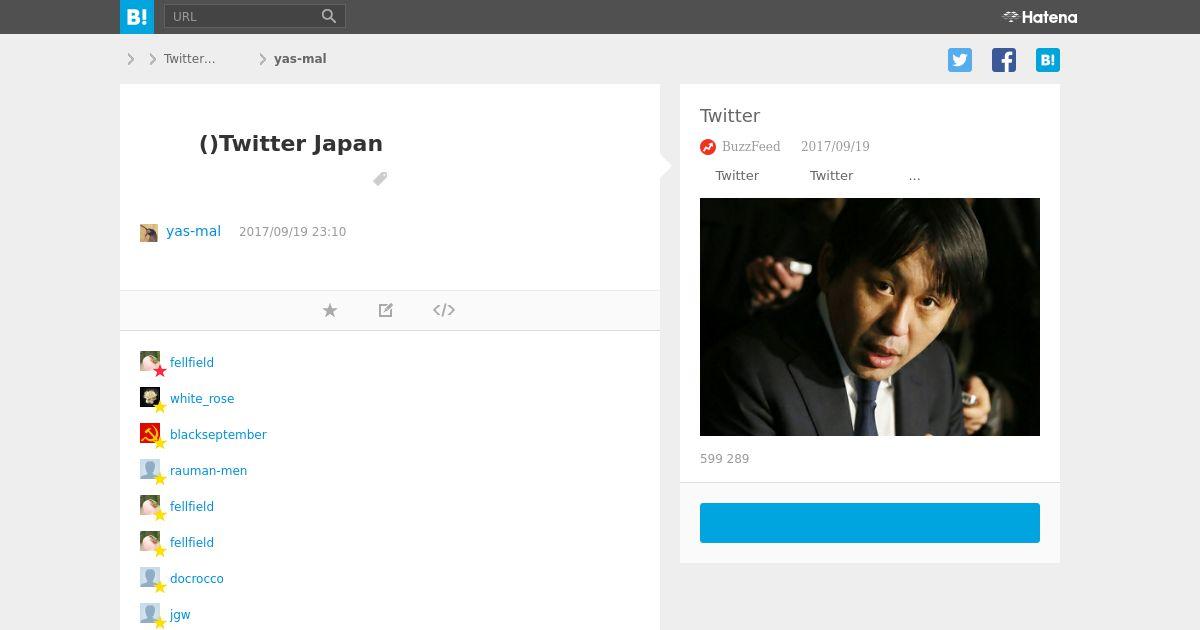The height and width of the screenshot is (630, 1200).
Task: Click the first breadcrumb chevron
Action: click(x=131, y=59)
